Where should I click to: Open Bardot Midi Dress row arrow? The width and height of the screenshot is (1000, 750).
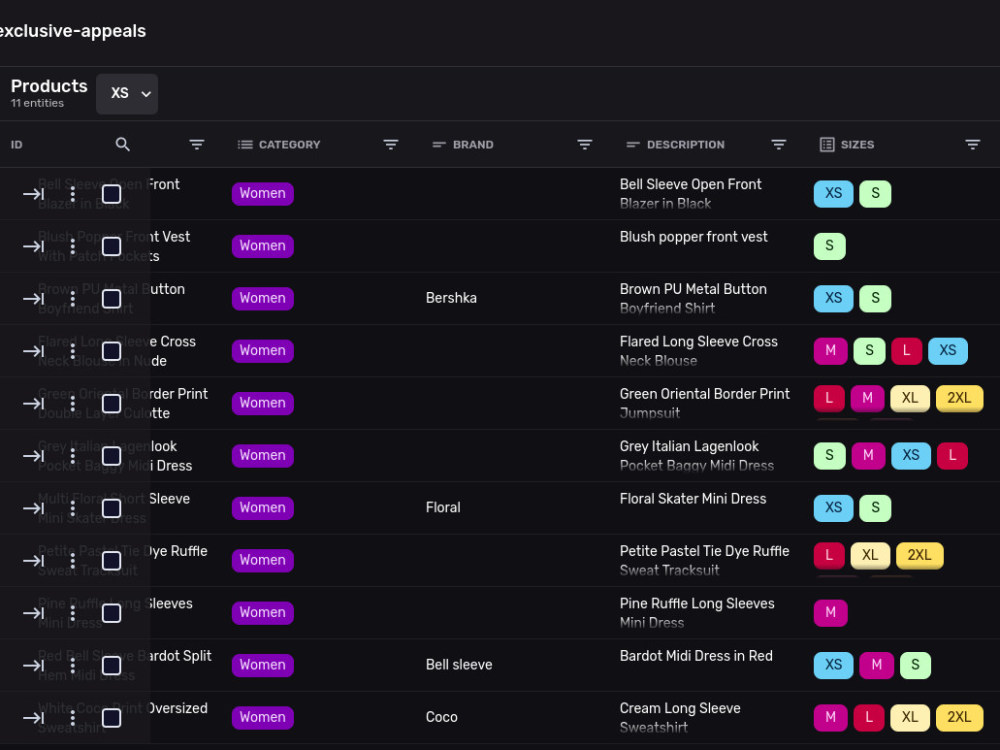tap(33, 665)
